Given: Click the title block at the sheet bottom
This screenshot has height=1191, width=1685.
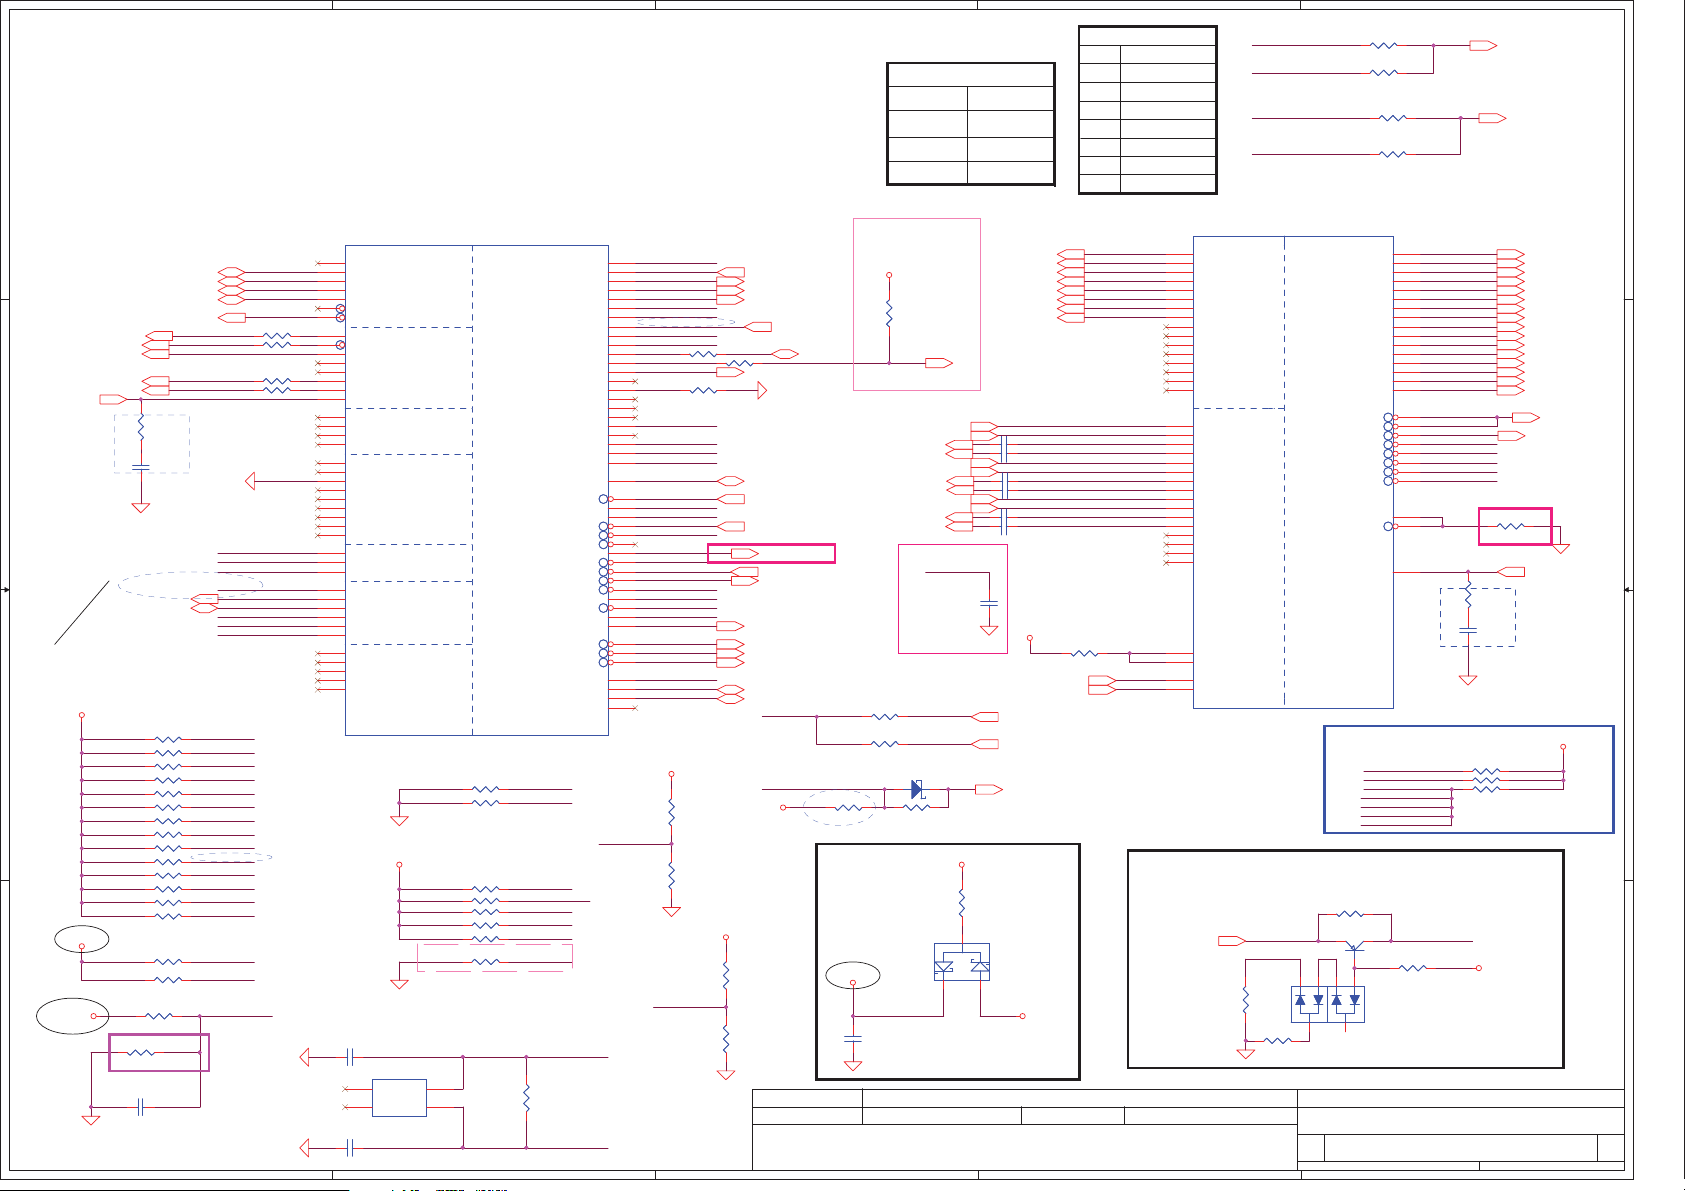Looking at the screenshot, I should [1188, 1130].
